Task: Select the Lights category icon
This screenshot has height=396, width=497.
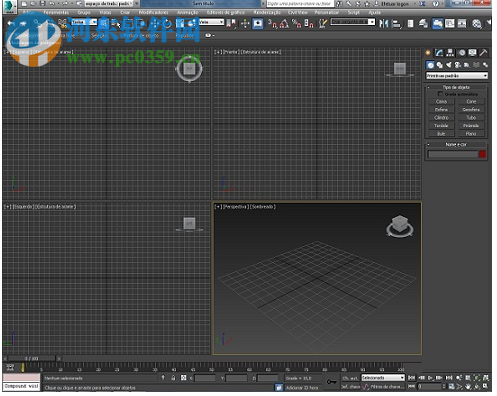Action: (x=449, y=65)
